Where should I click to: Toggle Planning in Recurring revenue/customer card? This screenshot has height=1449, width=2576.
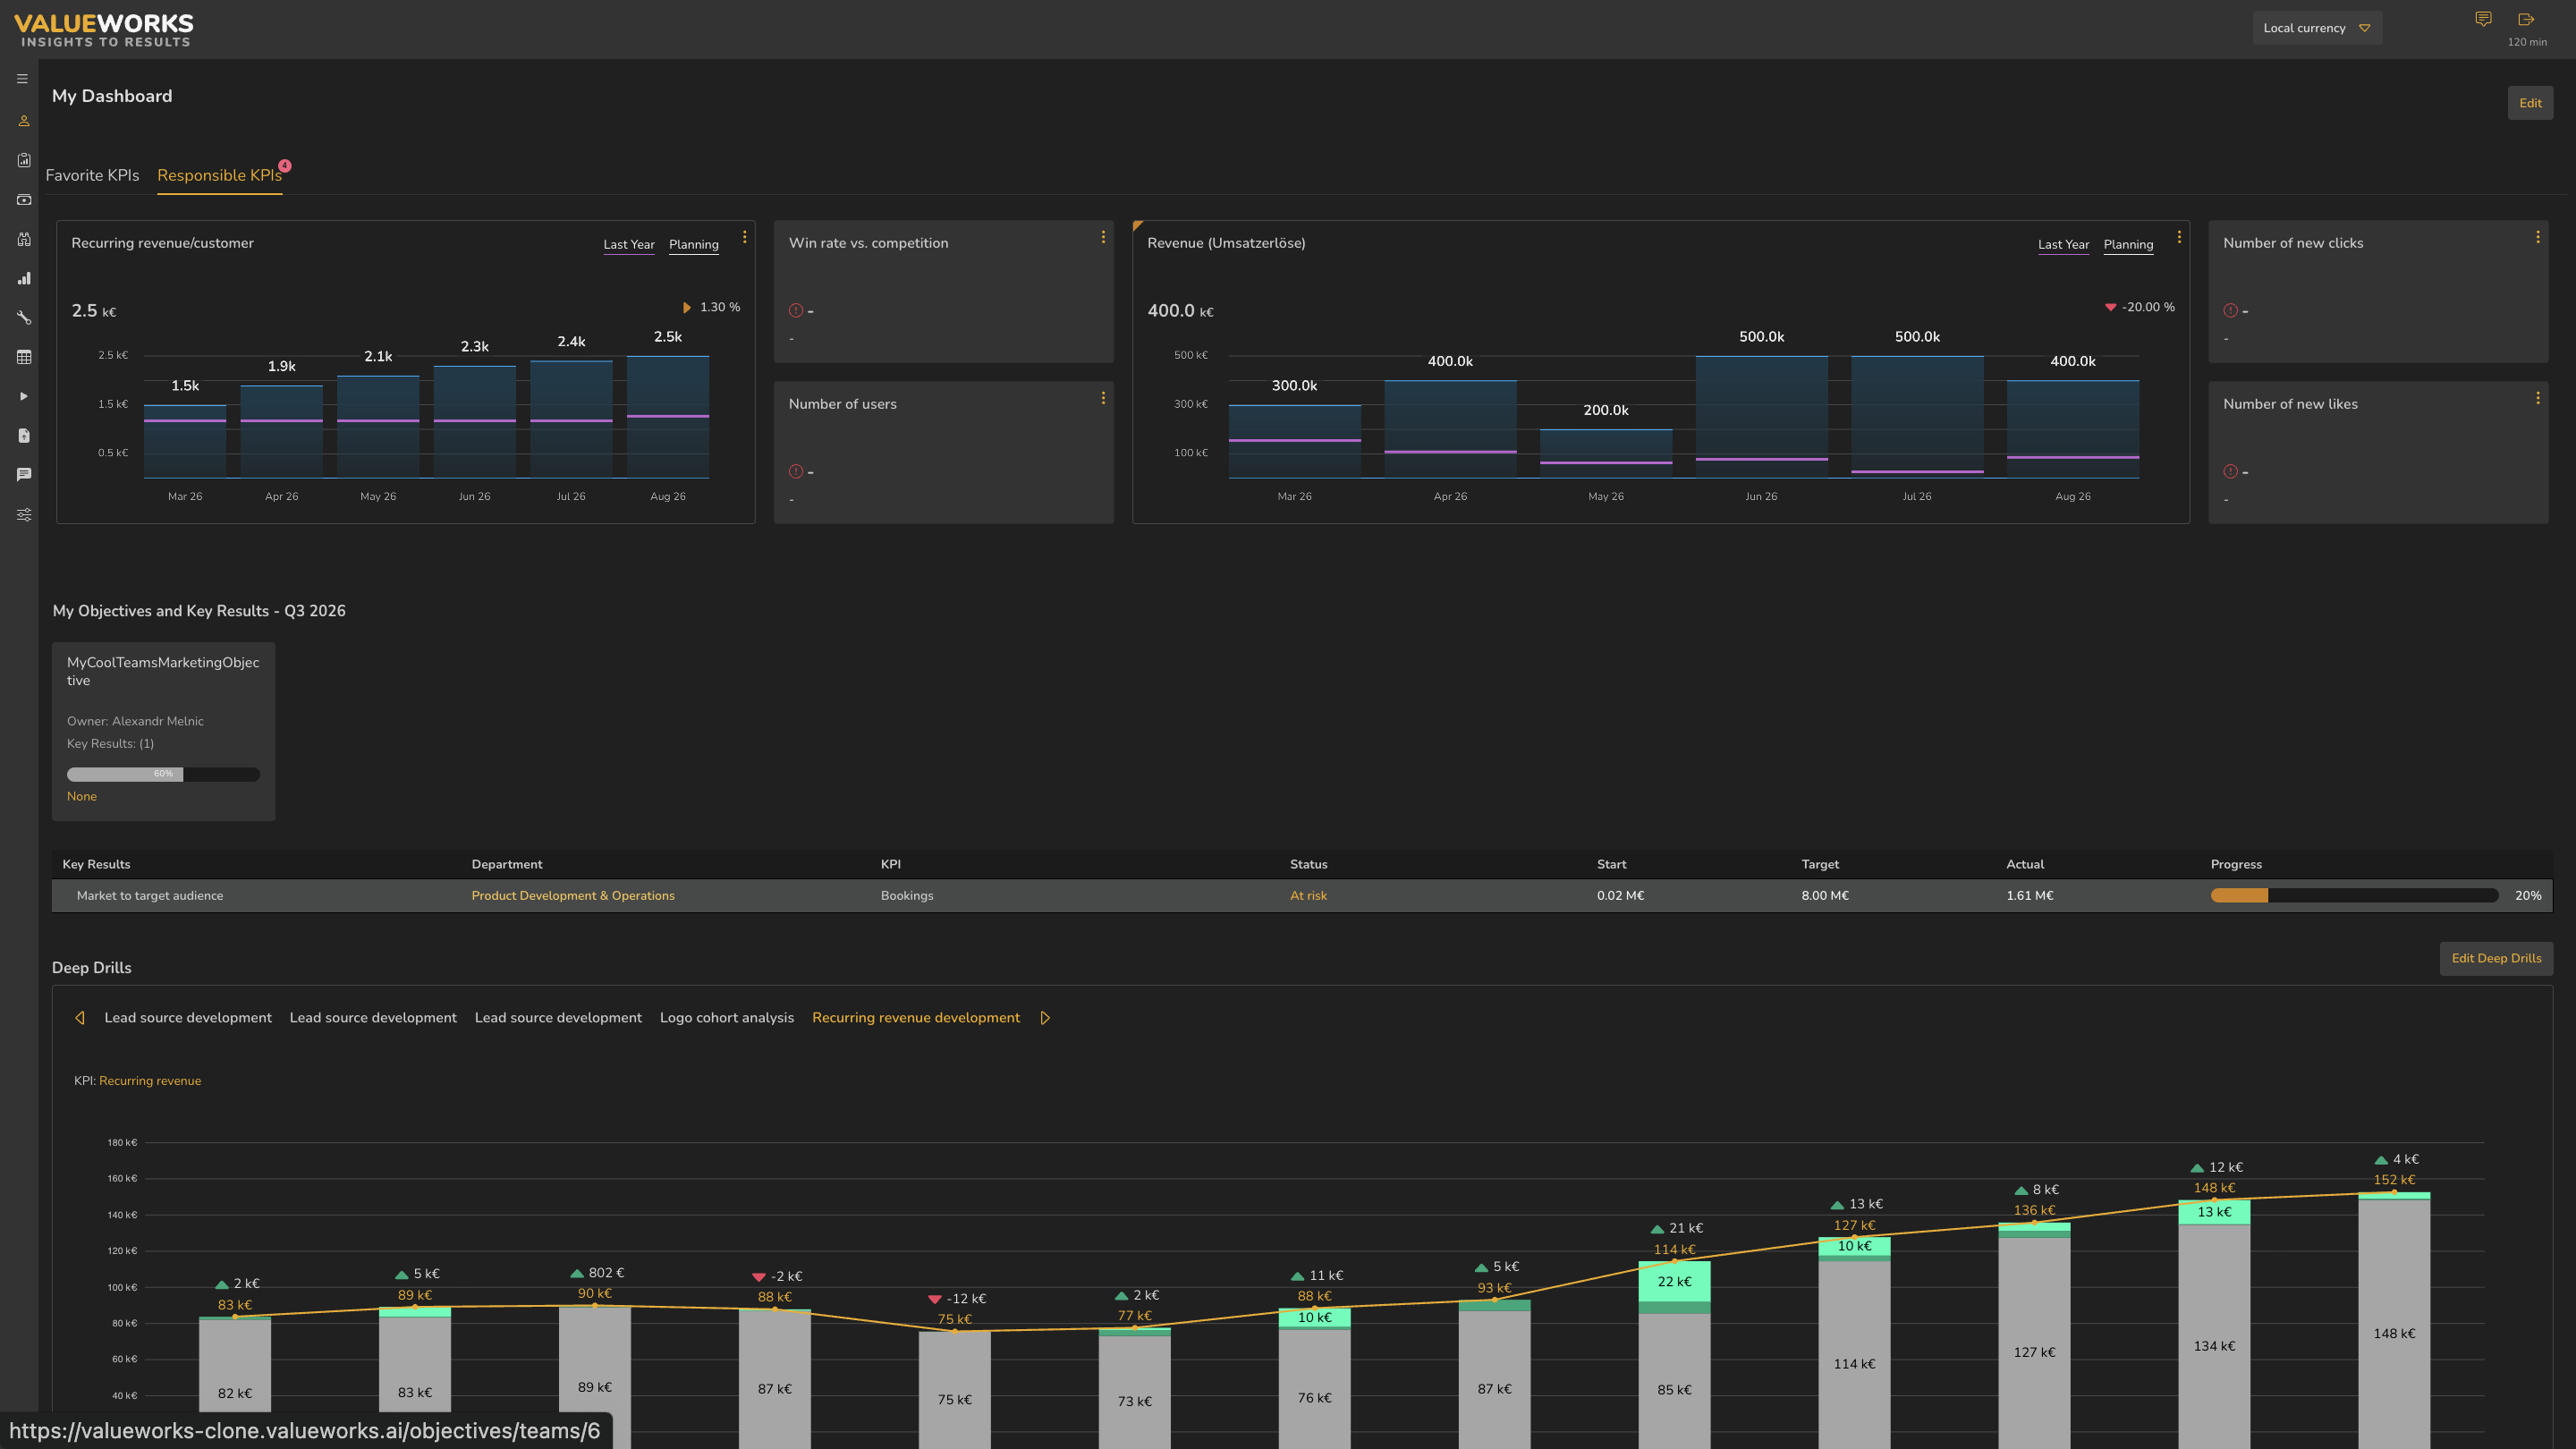(694, 245)
